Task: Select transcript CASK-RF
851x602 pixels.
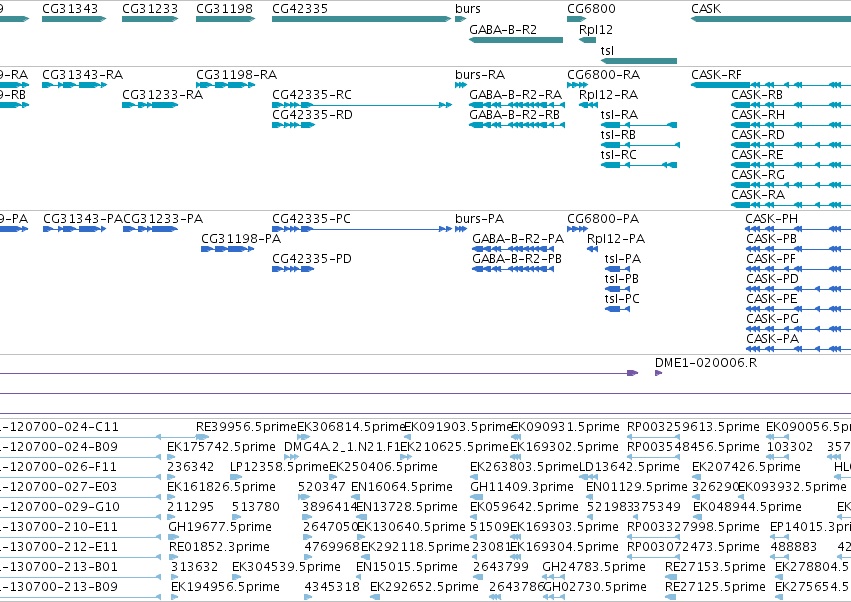Action: pos(771,85)
